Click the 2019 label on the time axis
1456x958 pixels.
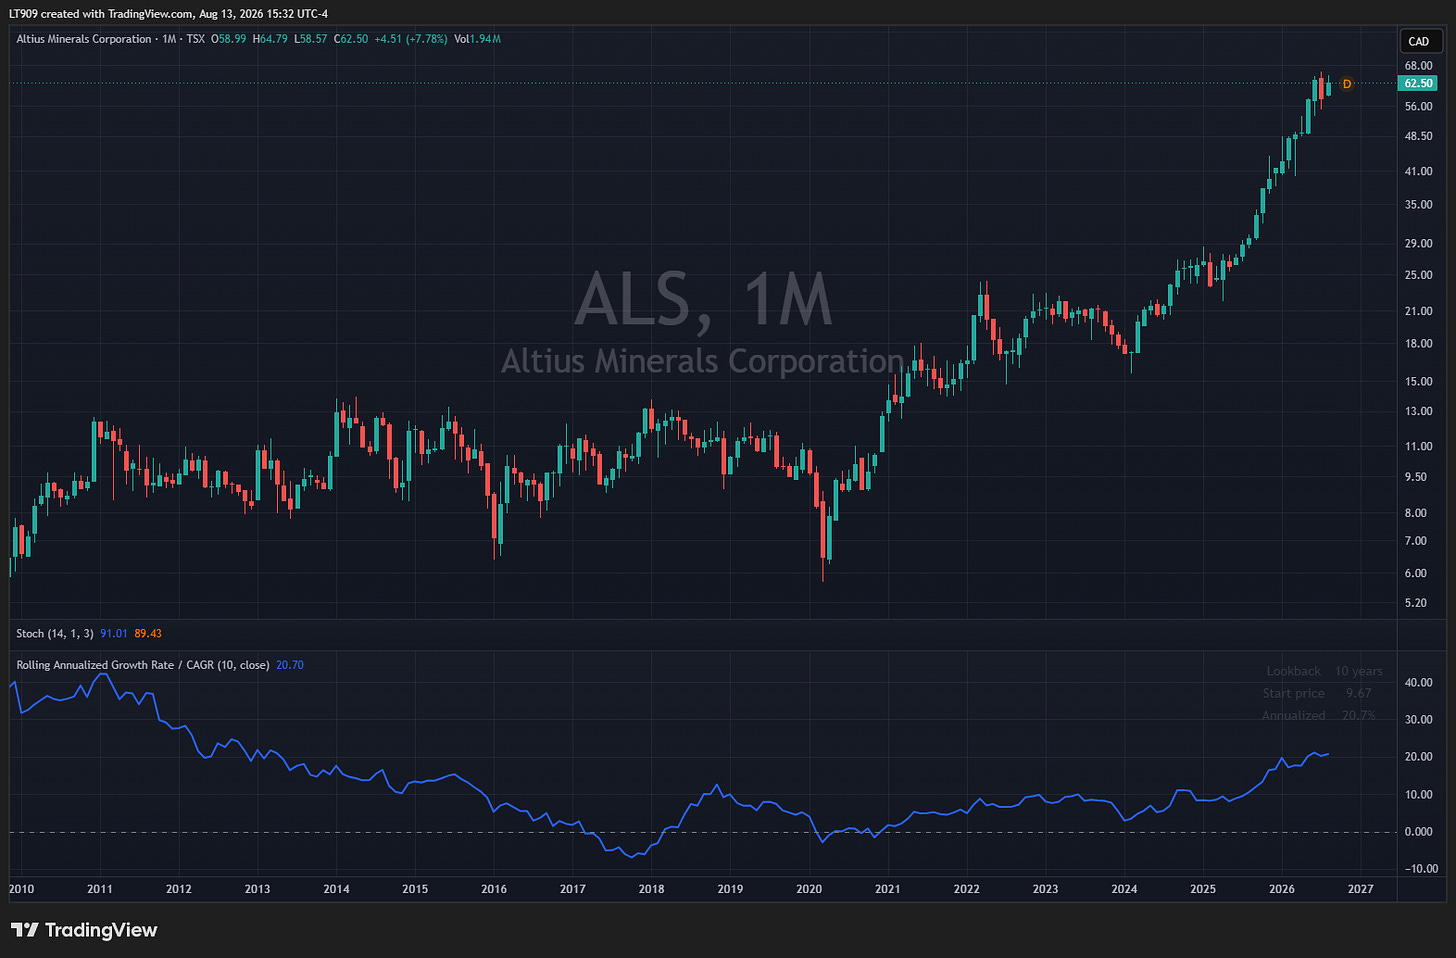click(x=730, y=889)
